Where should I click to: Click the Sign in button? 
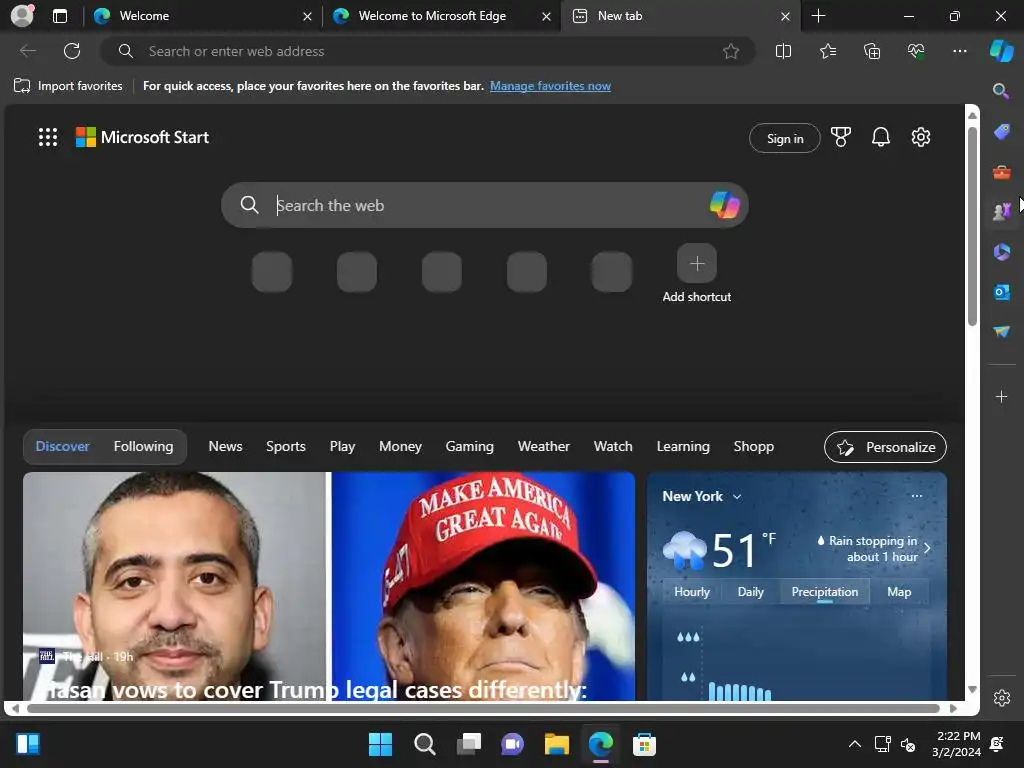click(784, 138)
